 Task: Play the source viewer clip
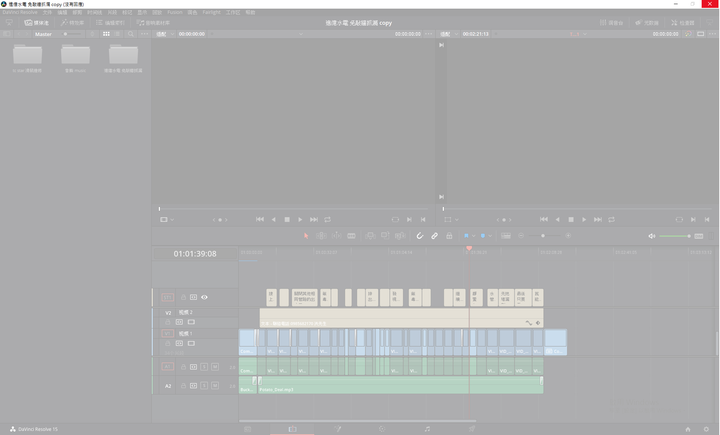[300, 220]
